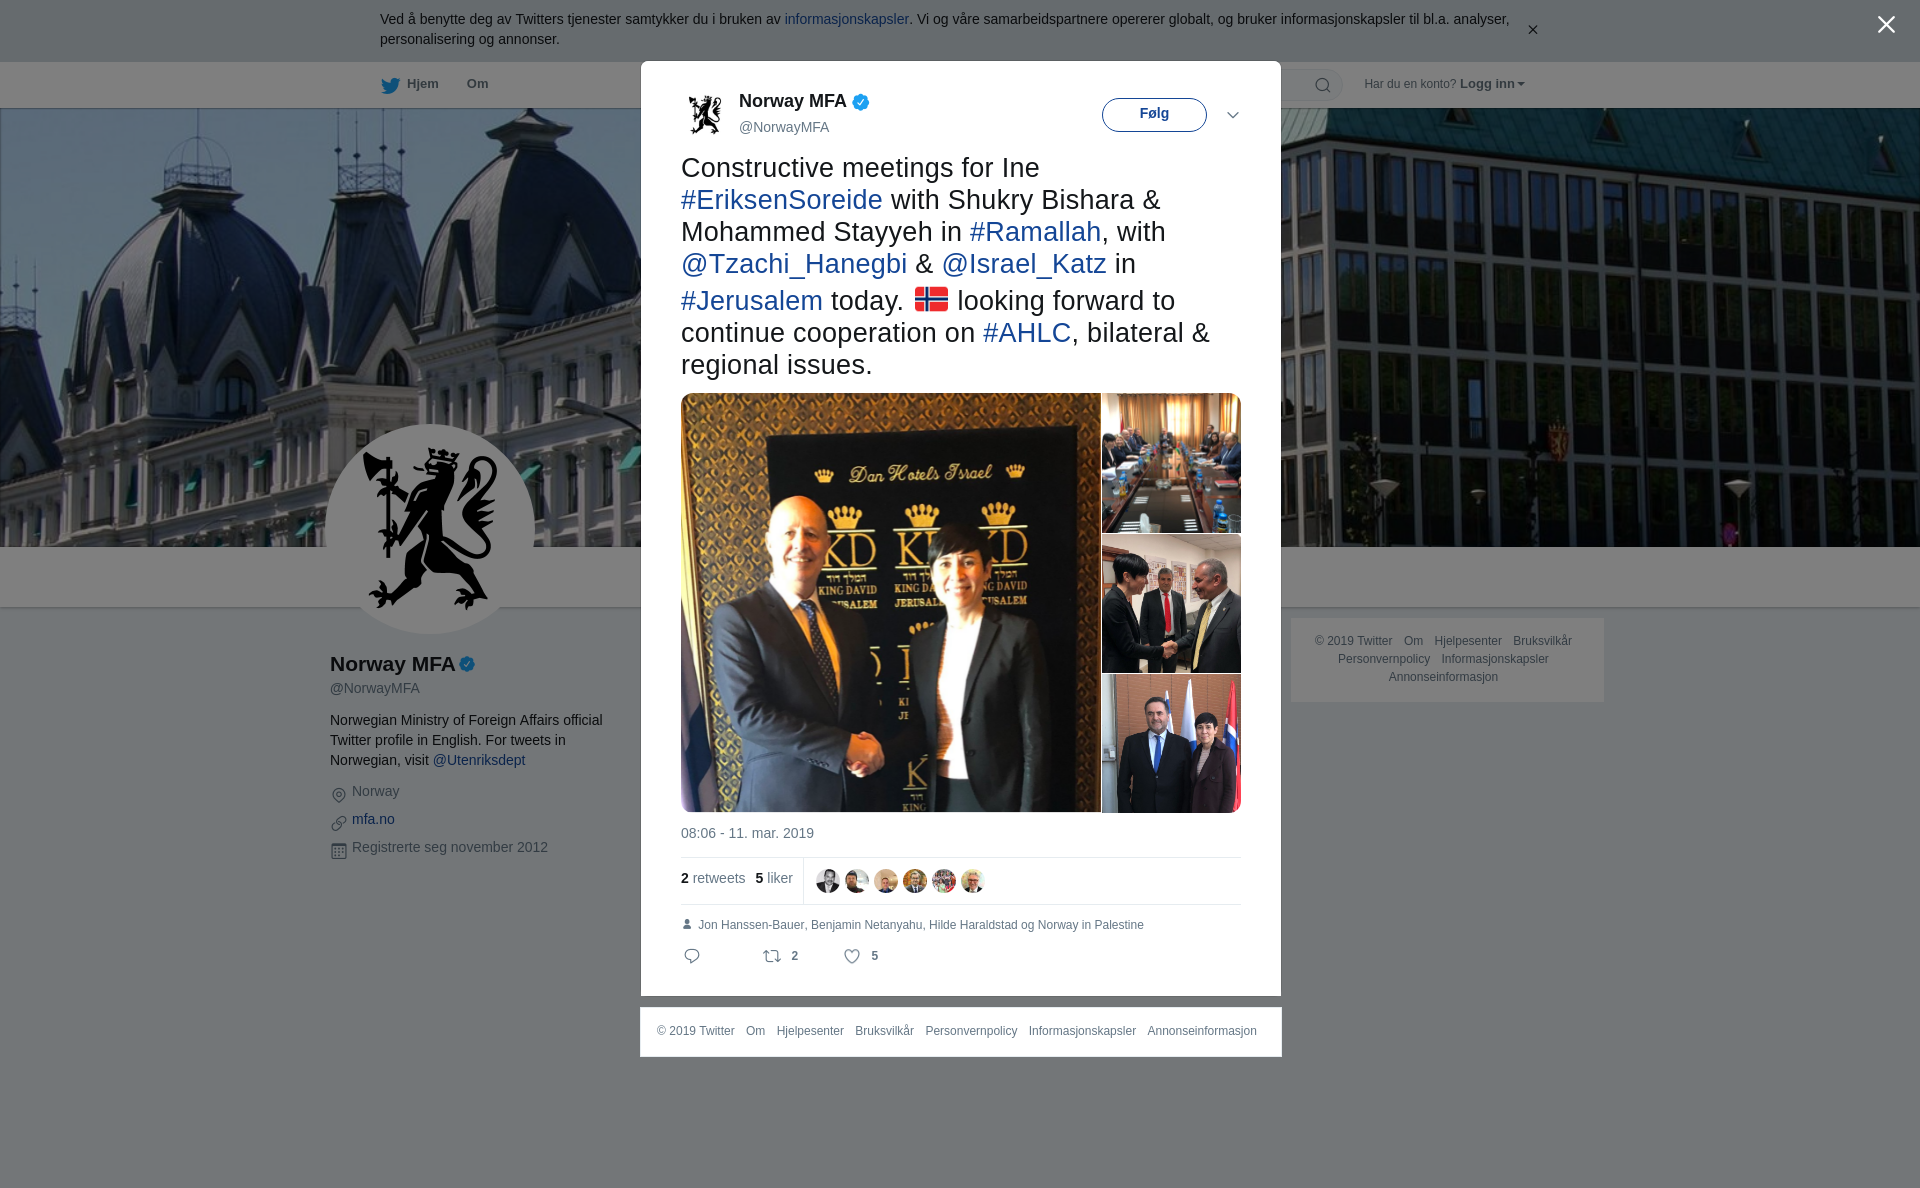Close the tweet overlay with the X icon
1920x1188 pixels.
[x=1886, y=25]
